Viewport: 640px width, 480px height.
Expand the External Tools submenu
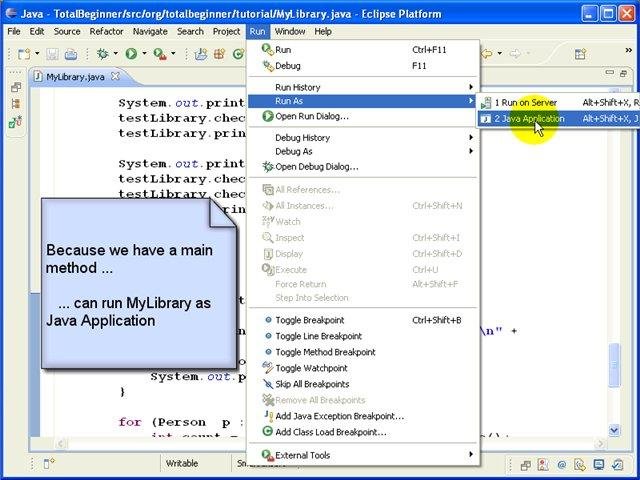[x=363, y=455]
